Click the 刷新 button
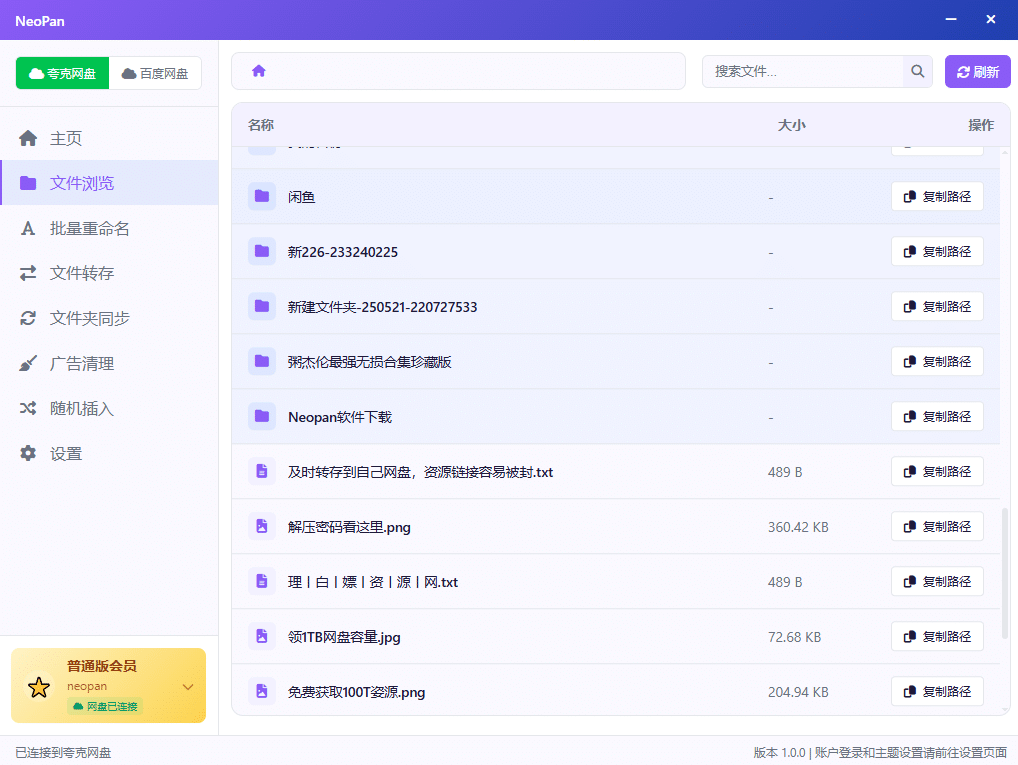1018x765 pixels. point(977,71)
